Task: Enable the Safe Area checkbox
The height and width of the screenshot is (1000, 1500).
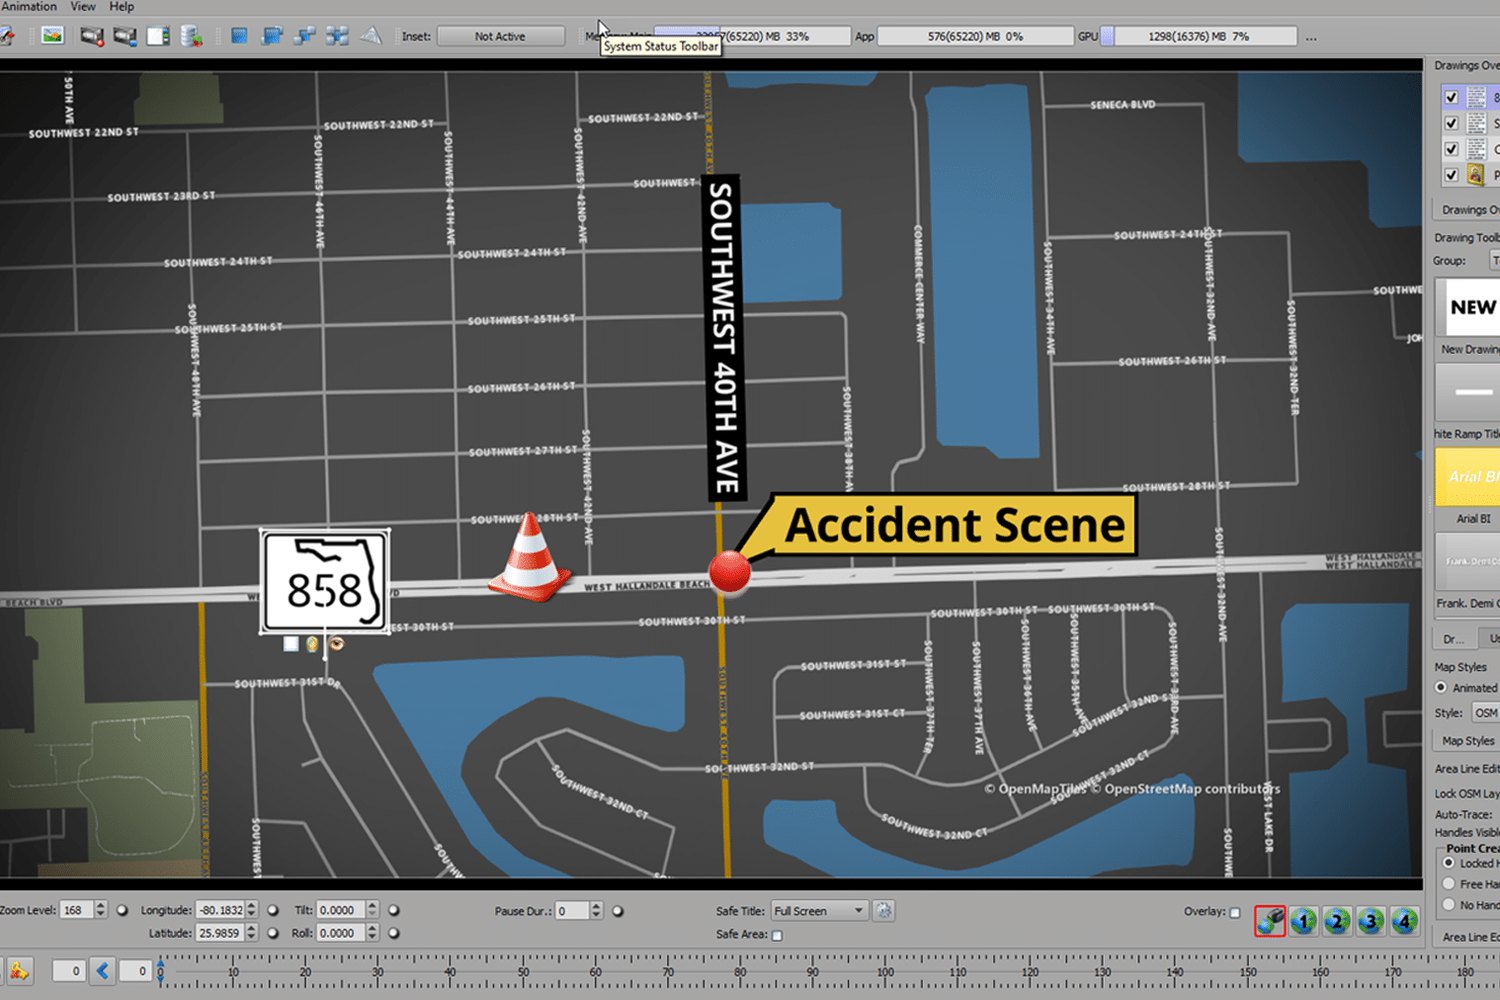Action: coord(777,935)
